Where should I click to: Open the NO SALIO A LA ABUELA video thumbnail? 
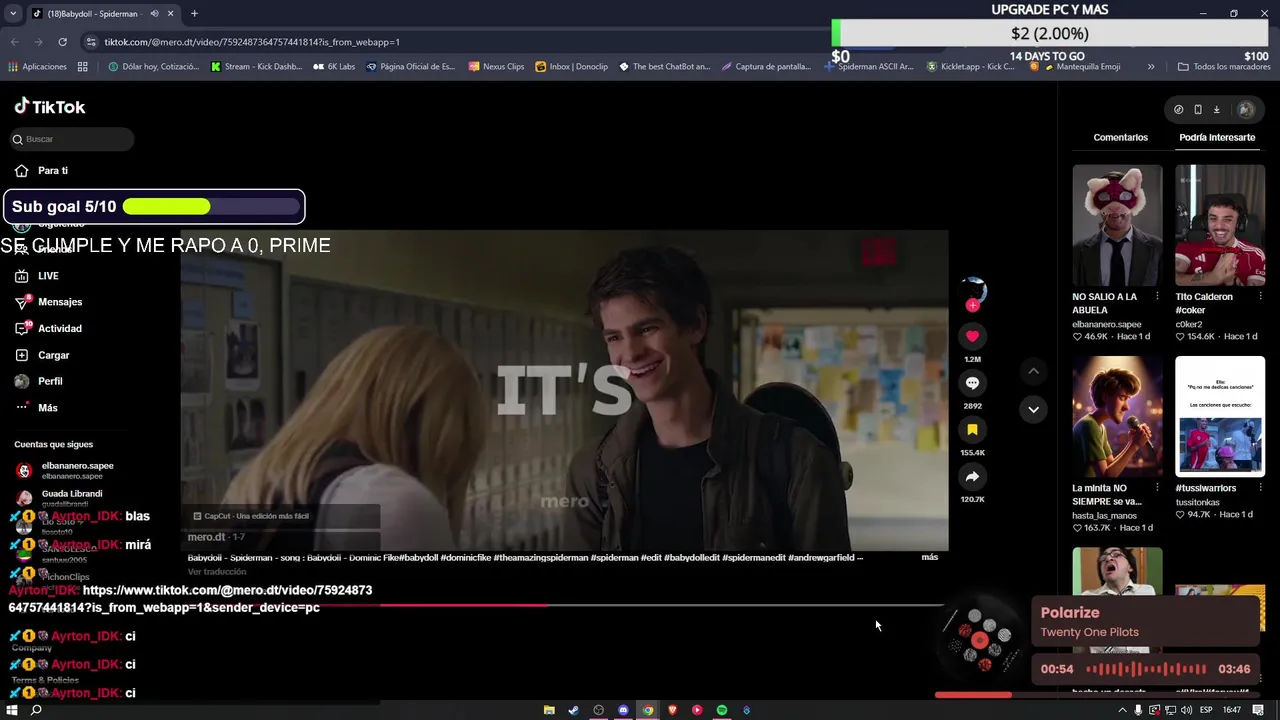1117,225
